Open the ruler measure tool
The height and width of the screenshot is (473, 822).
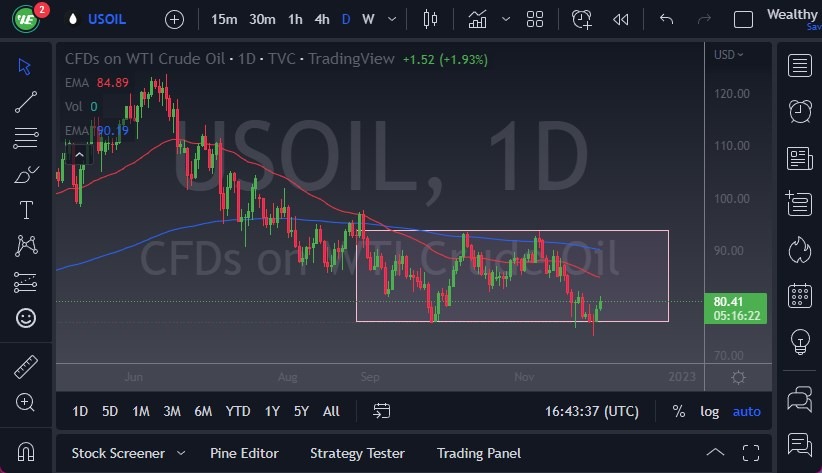tap(26, 367)
